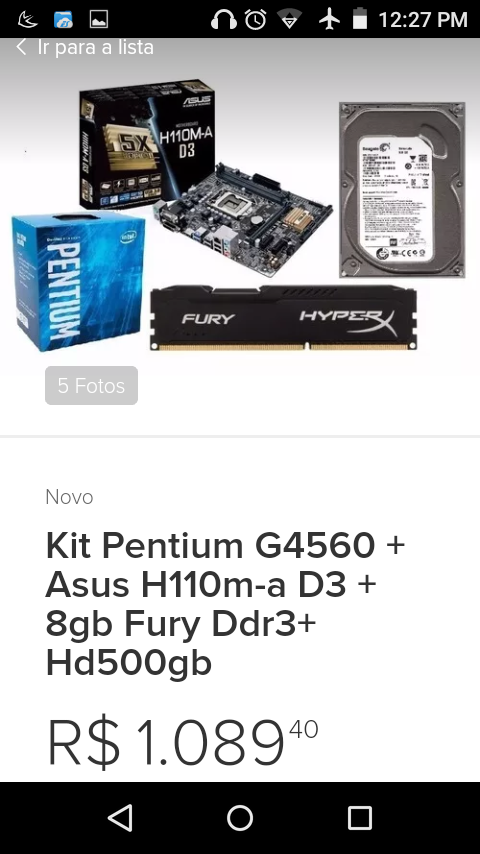Screen dimensions: 480x854
Task: Tap the back chevron arrow icon
Action: pos(21,47)
